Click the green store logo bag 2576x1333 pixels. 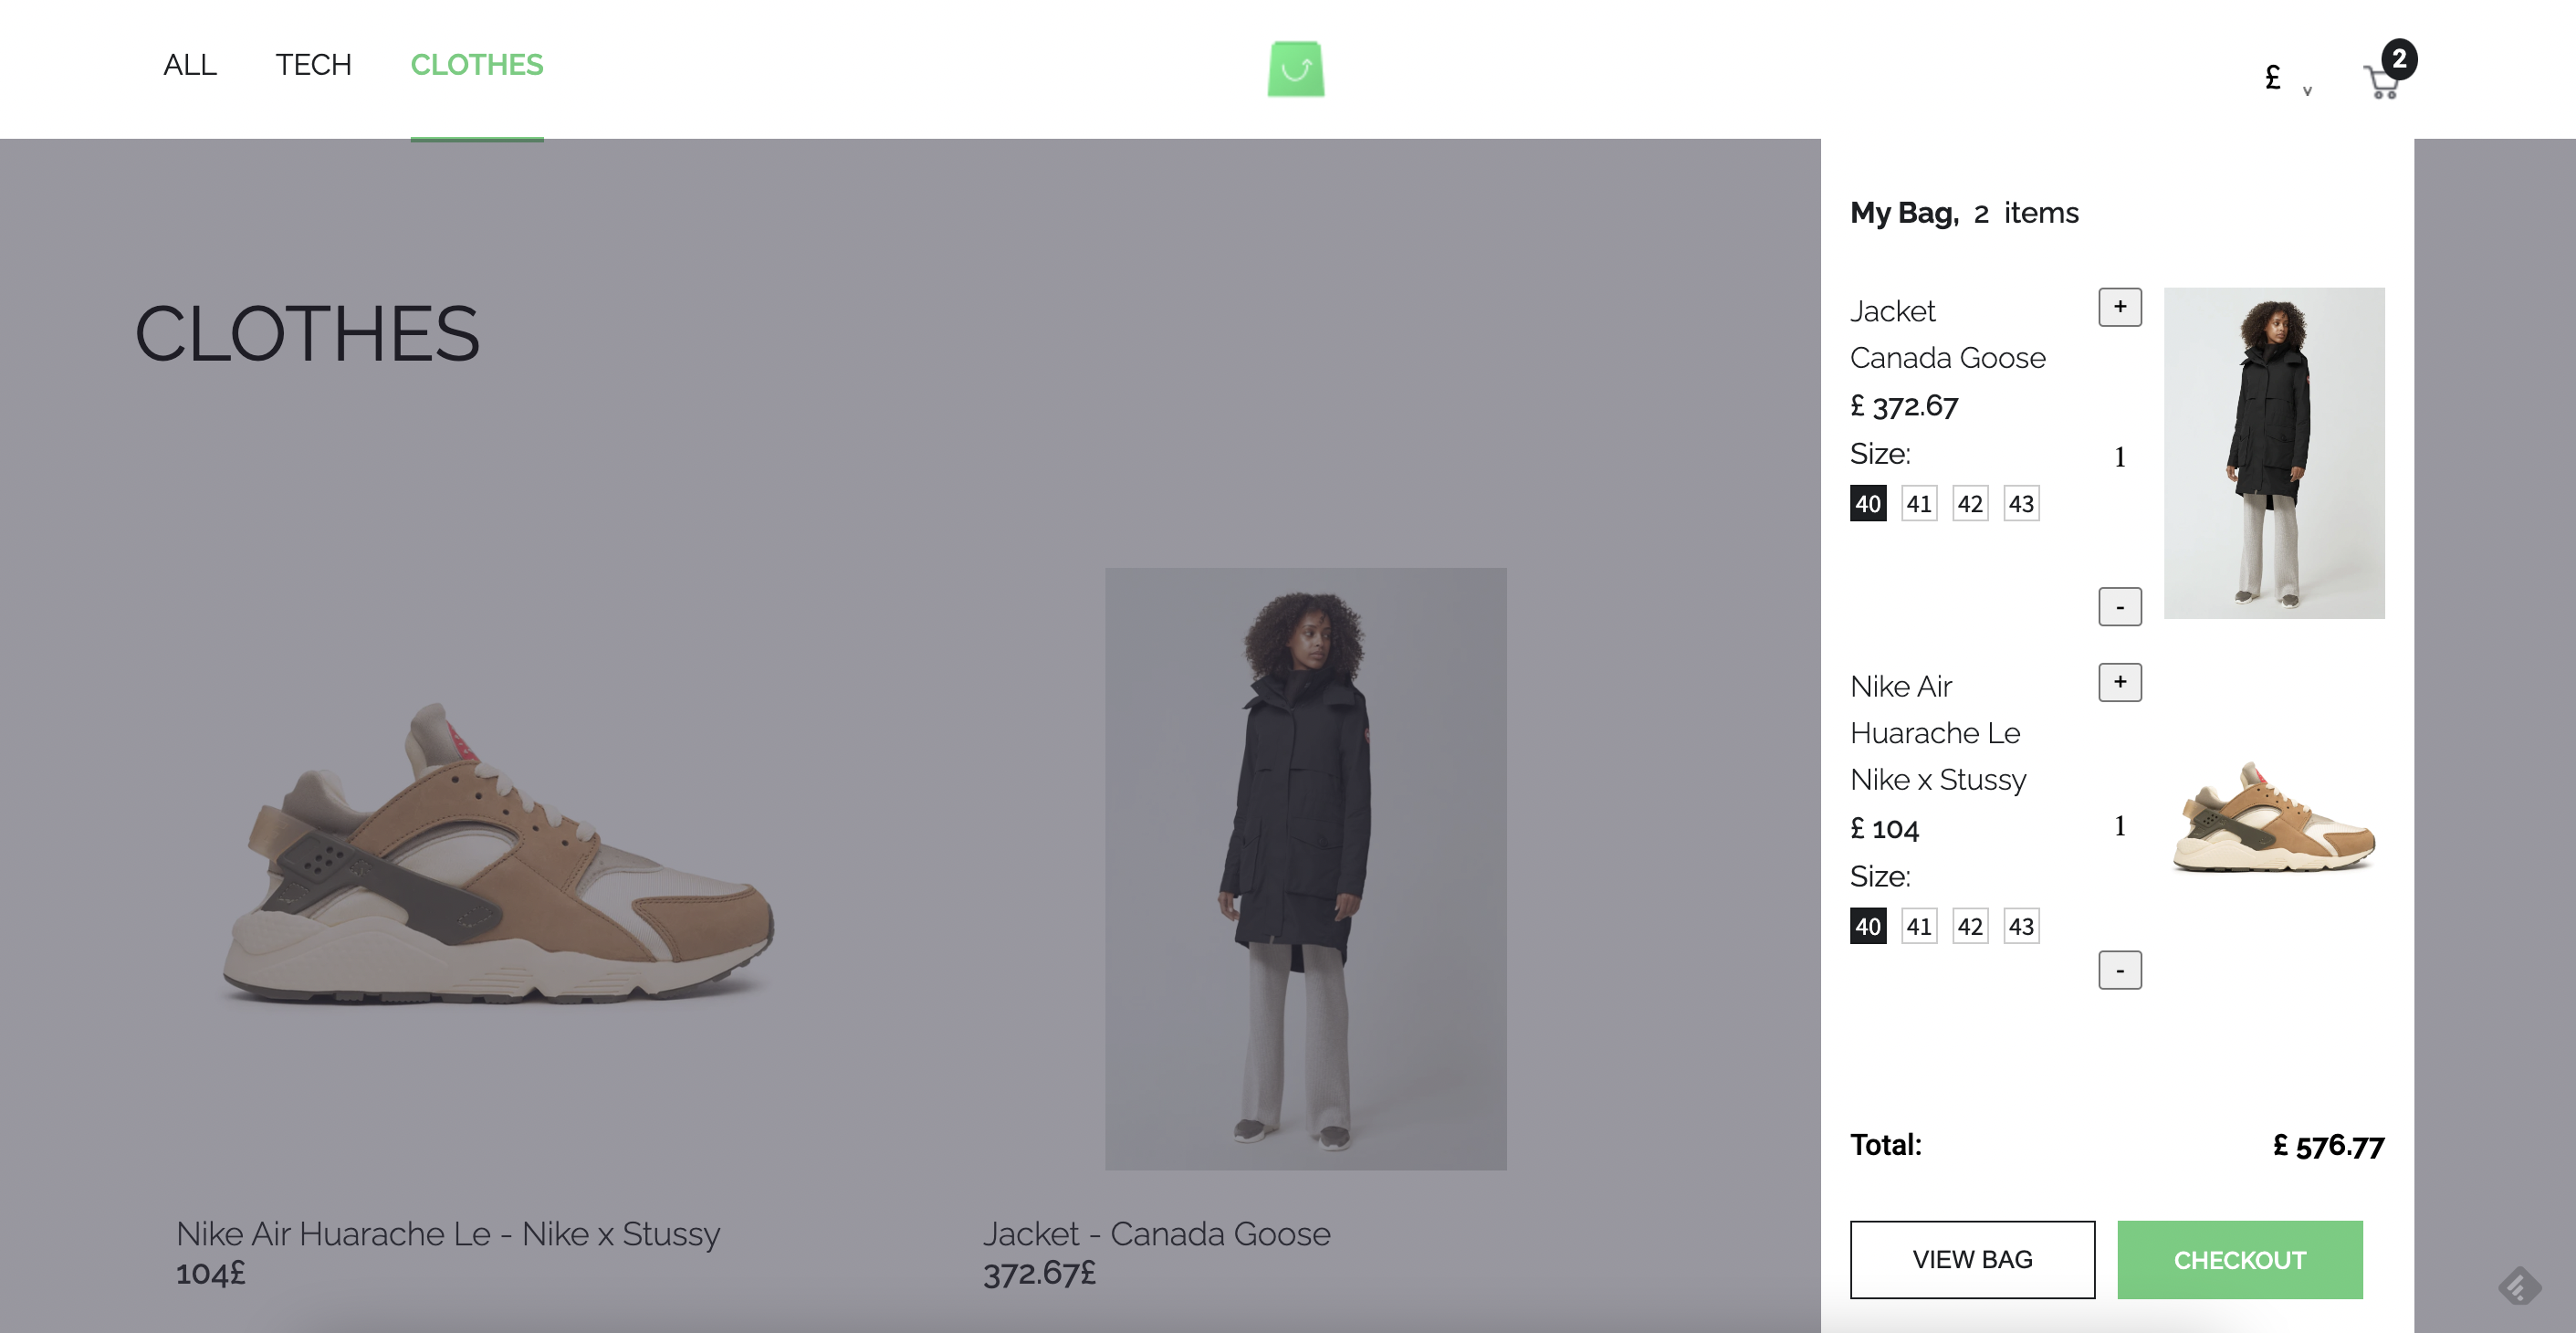(x=1296, y=69)
